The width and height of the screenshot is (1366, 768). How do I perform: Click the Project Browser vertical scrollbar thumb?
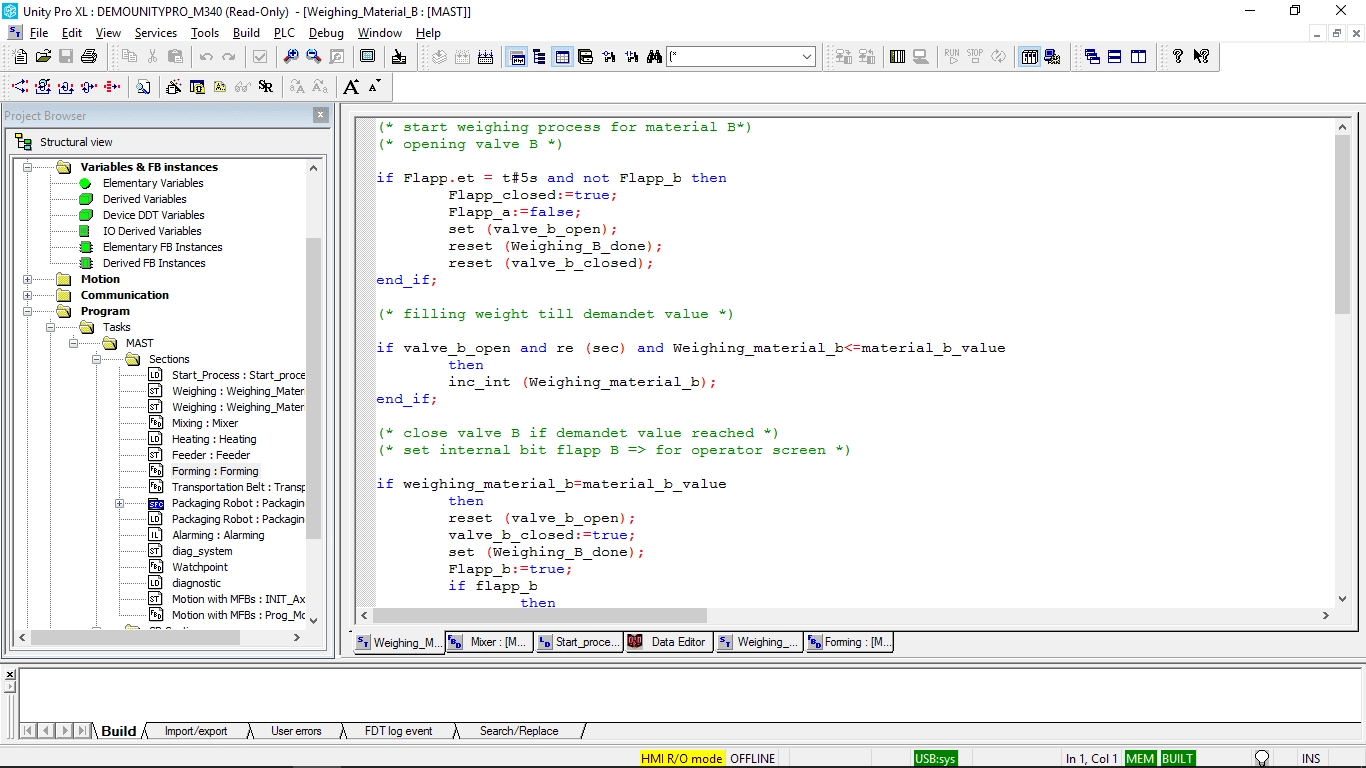click(x=313, y=388)
